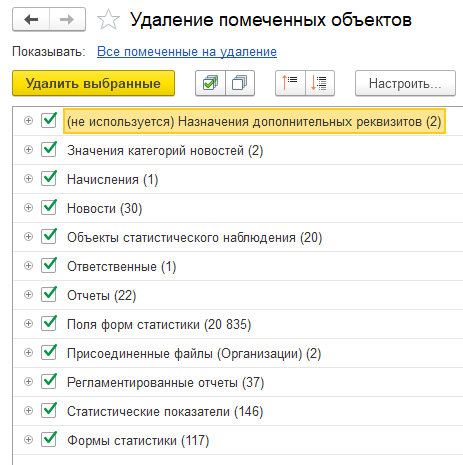This screenshot has height=465, width=463.
Task: Click the Удалить выбранные button
Action: click(x=93, y=83)
